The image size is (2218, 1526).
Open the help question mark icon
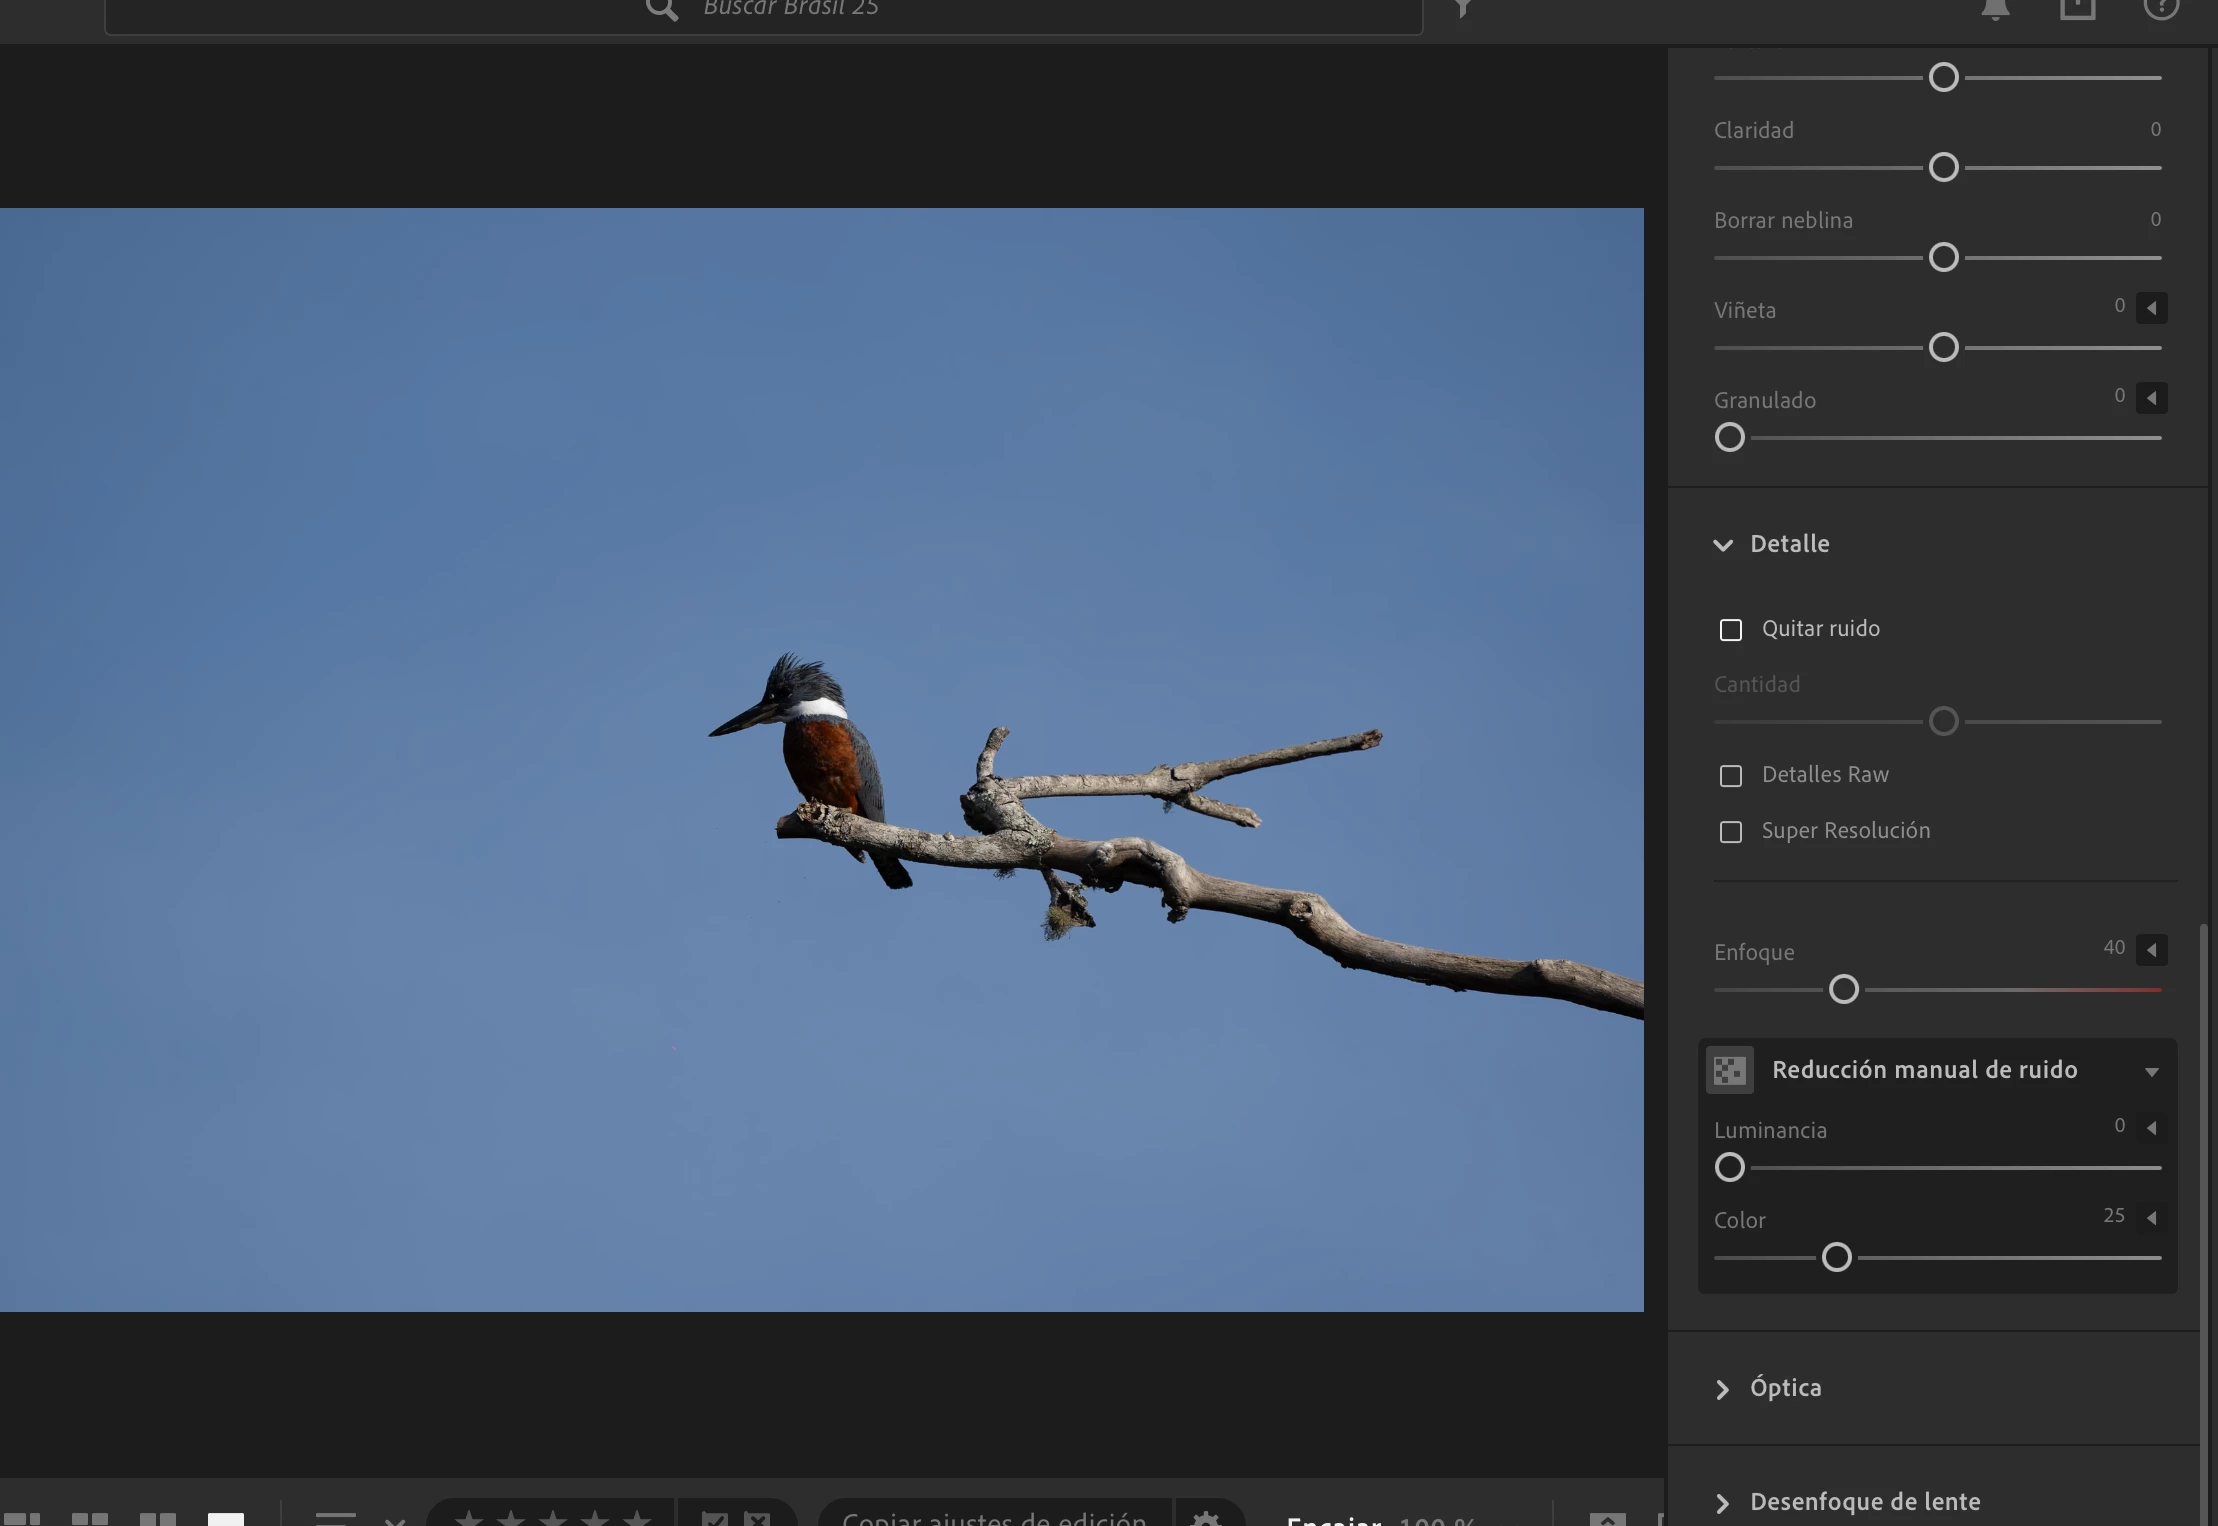(x=2161, y=8)
